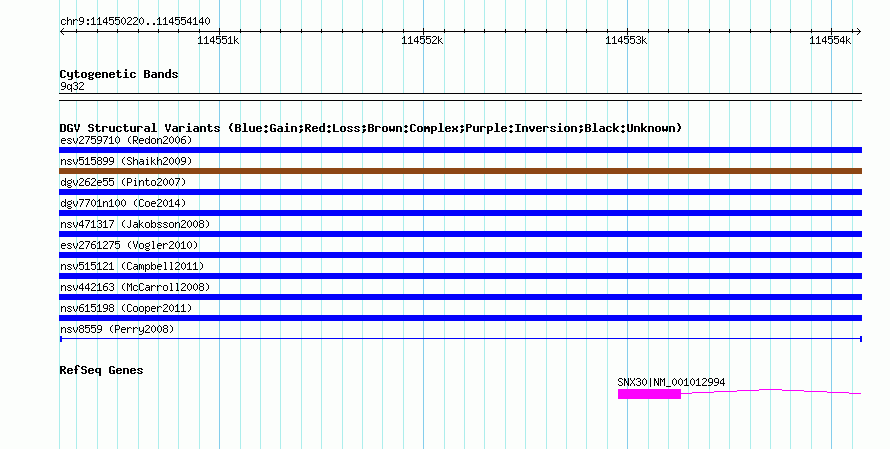Open nsv615198 (Cooper2011) variant
This screenshot has width=890, height=449.
click(126, 308)
